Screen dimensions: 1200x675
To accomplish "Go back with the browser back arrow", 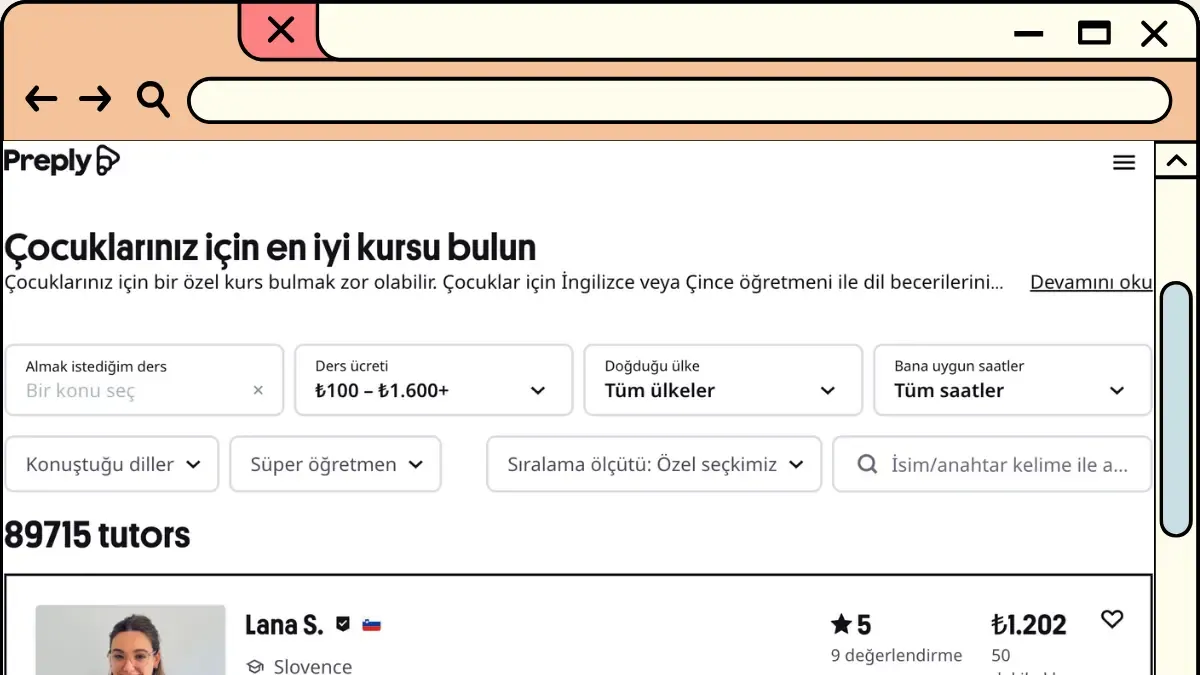I will click(x=41, y=99).
